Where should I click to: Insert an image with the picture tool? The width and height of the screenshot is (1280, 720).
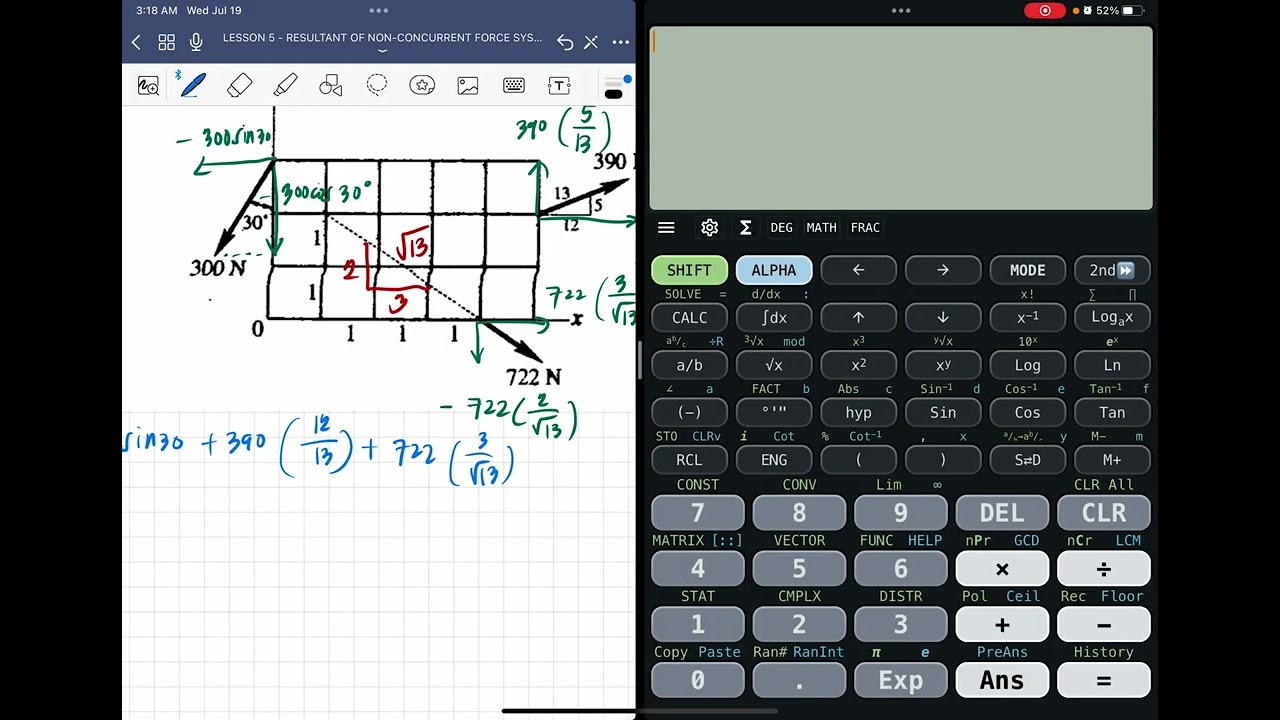[x=468, y=86]
